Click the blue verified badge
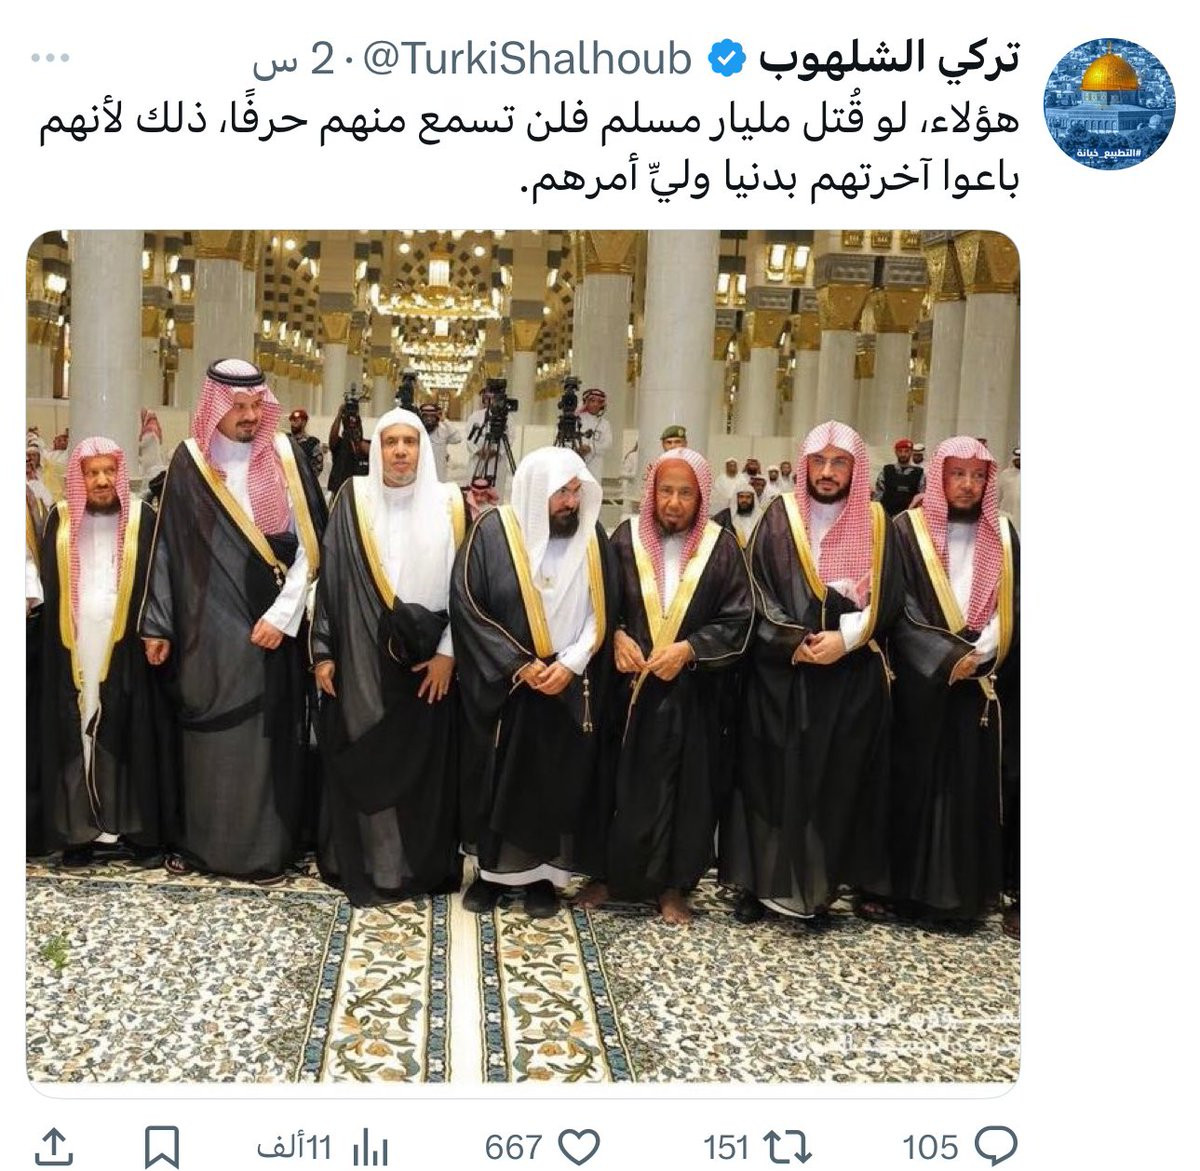Viewport: 1200px width, 1171px height. 725,62
